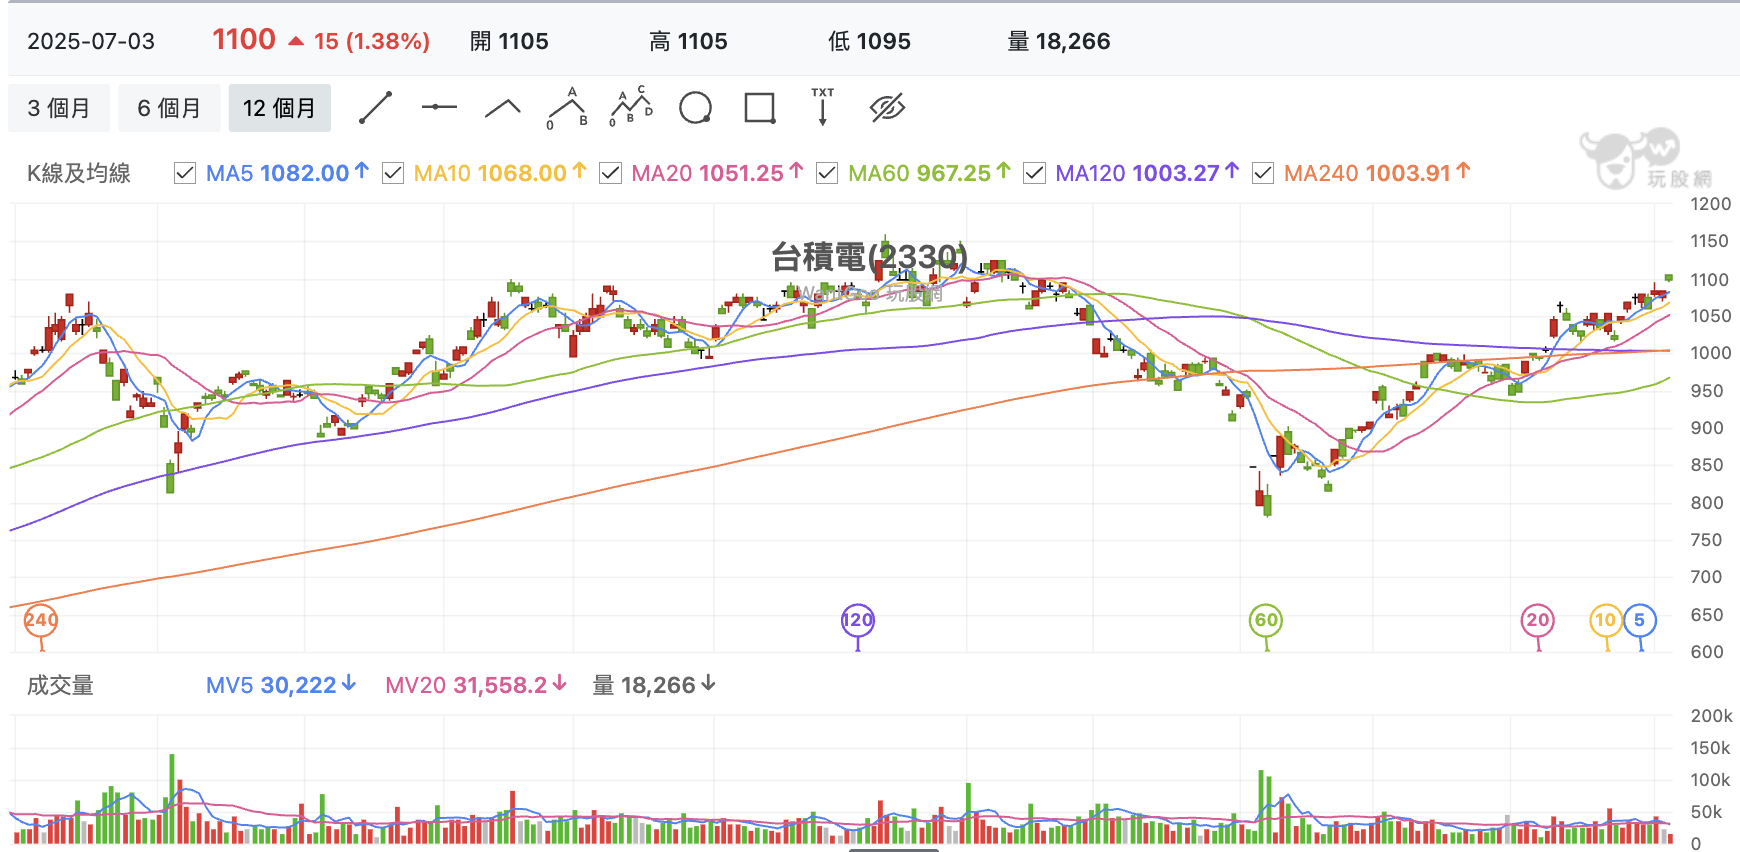Image resolution: width=1740 pixels, height=852 pixels.
Task: Choose the 0-A-B wave pattern tool
Action: (567, 108)
